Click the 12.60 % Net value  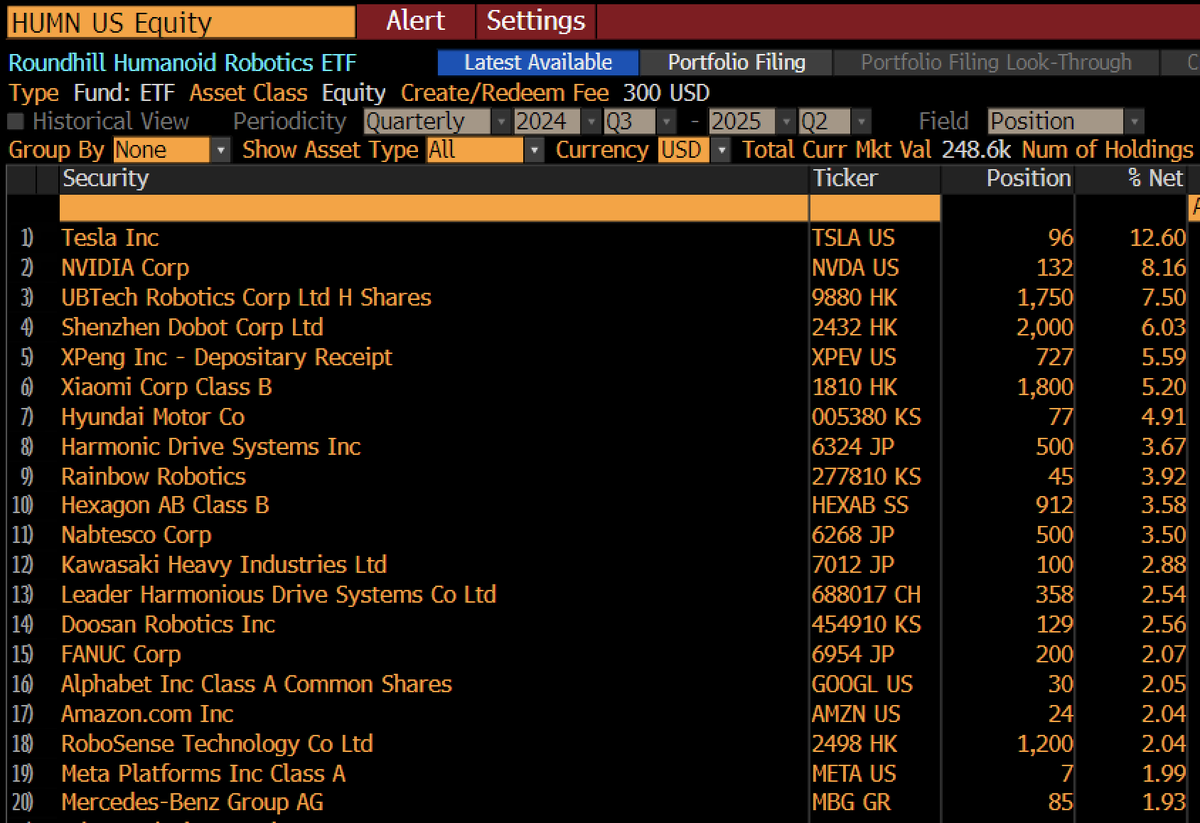[1158, 238]
